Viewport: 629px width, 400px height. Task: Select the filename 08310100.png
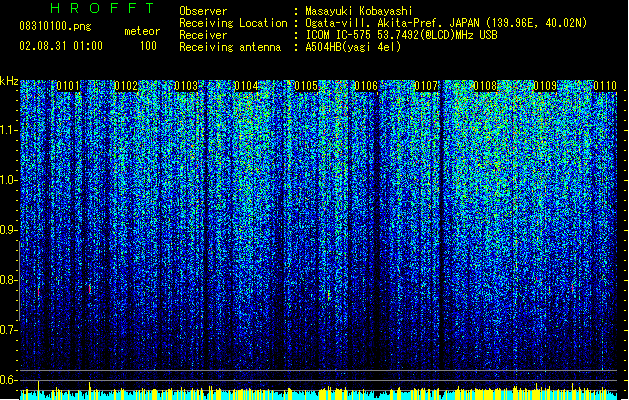click(55, 26)
